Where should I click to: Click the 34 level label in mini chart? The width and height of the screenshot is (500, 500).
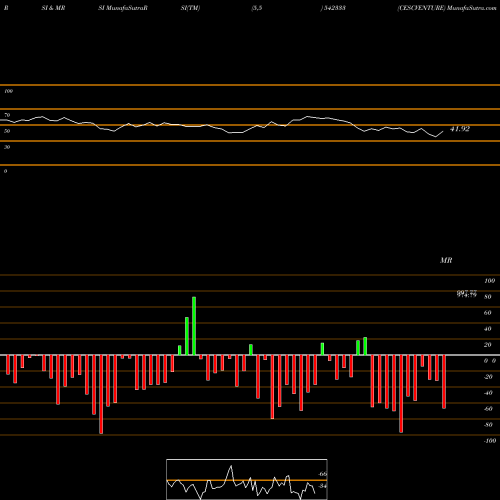[x=322, y=486]
